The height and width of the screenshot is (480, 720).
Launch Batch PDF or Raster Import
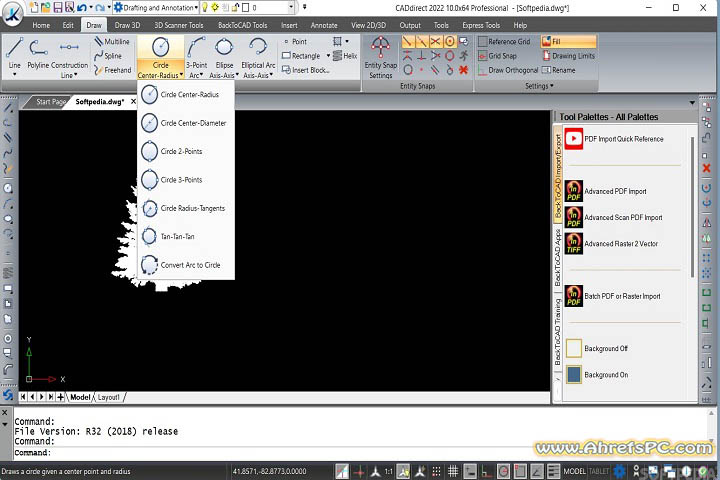pos(613,296)
